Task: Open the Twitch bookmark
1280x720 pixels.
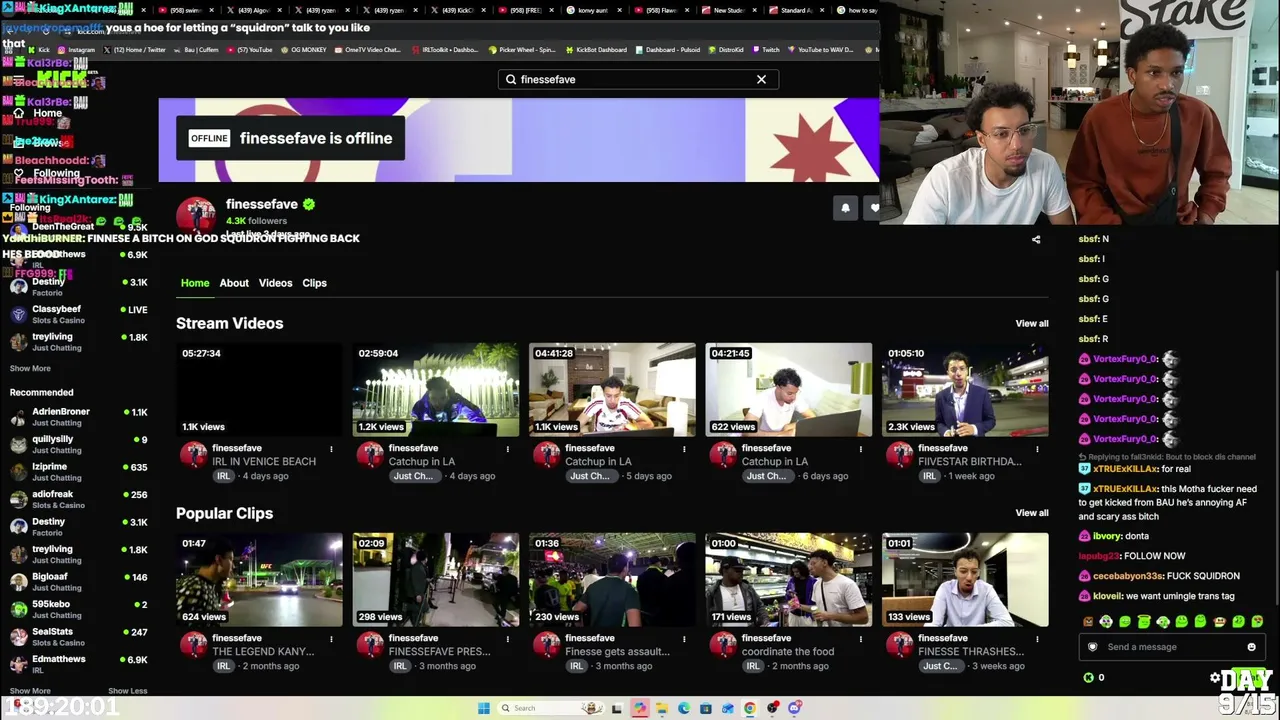Action: pos(766,50)
